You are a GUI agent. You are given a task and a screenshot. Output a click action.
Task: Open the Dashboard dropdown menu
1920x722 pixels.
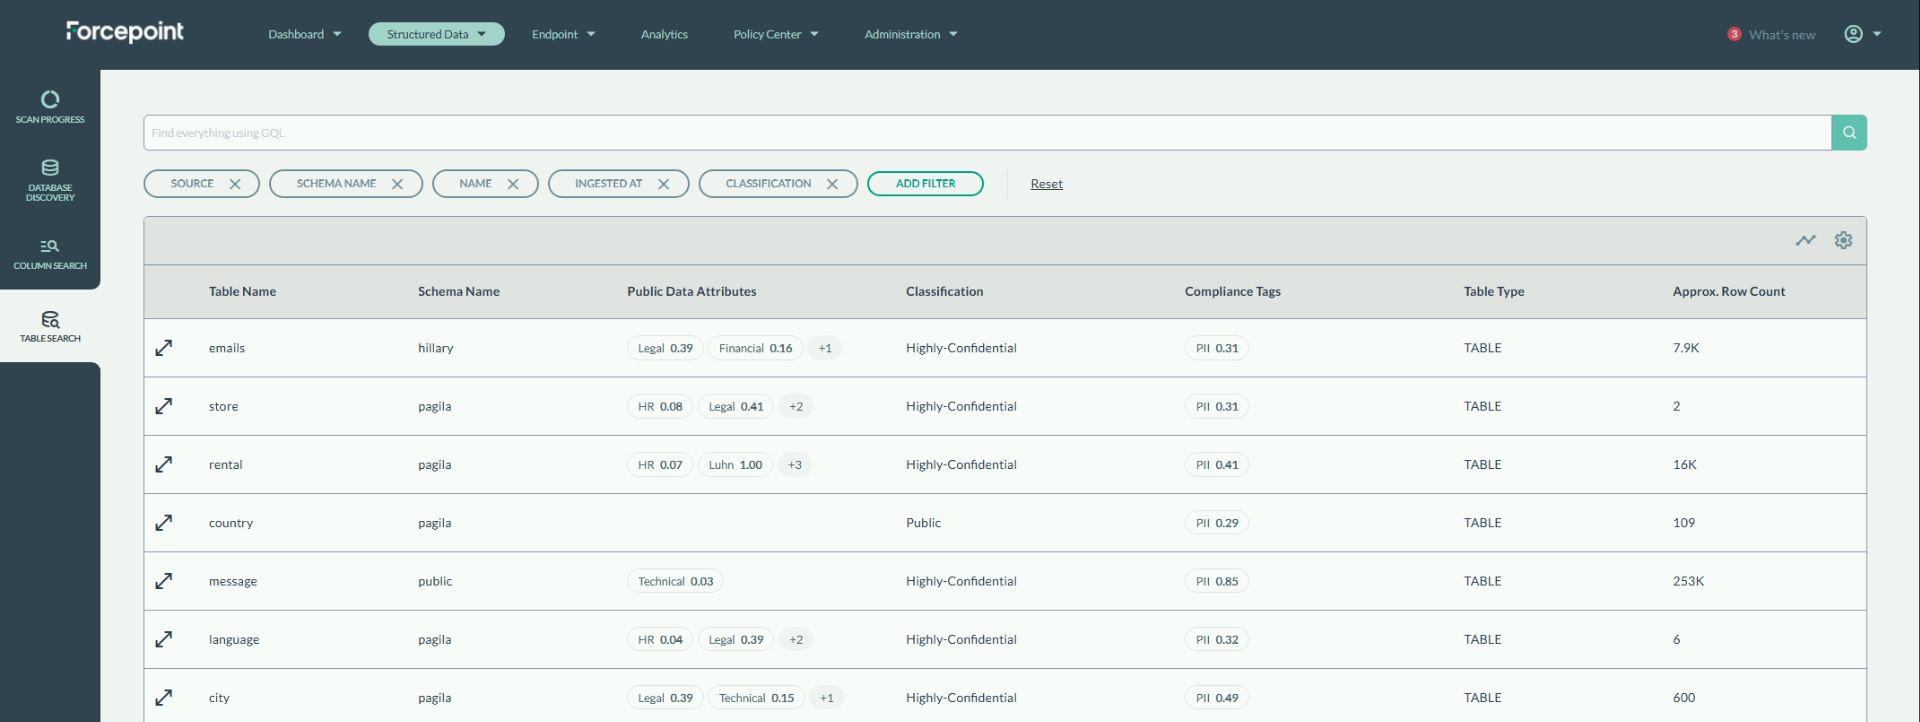304,34
